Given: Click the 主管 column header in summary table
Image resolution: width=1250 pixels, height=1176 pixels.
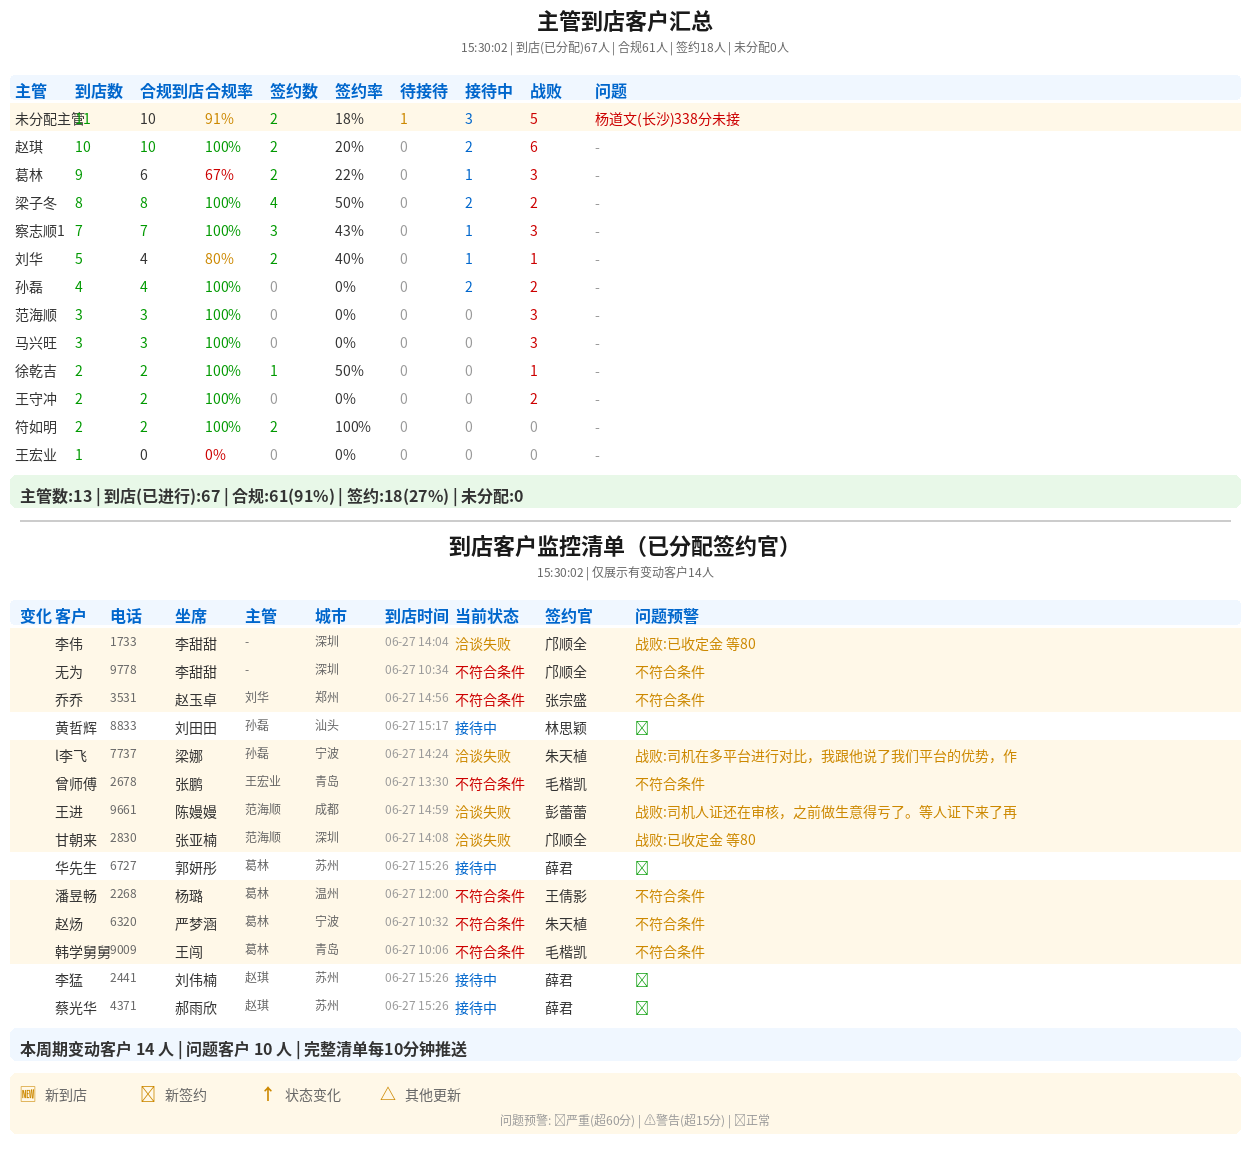Looking at the screenshot, I should pos(31,91).
